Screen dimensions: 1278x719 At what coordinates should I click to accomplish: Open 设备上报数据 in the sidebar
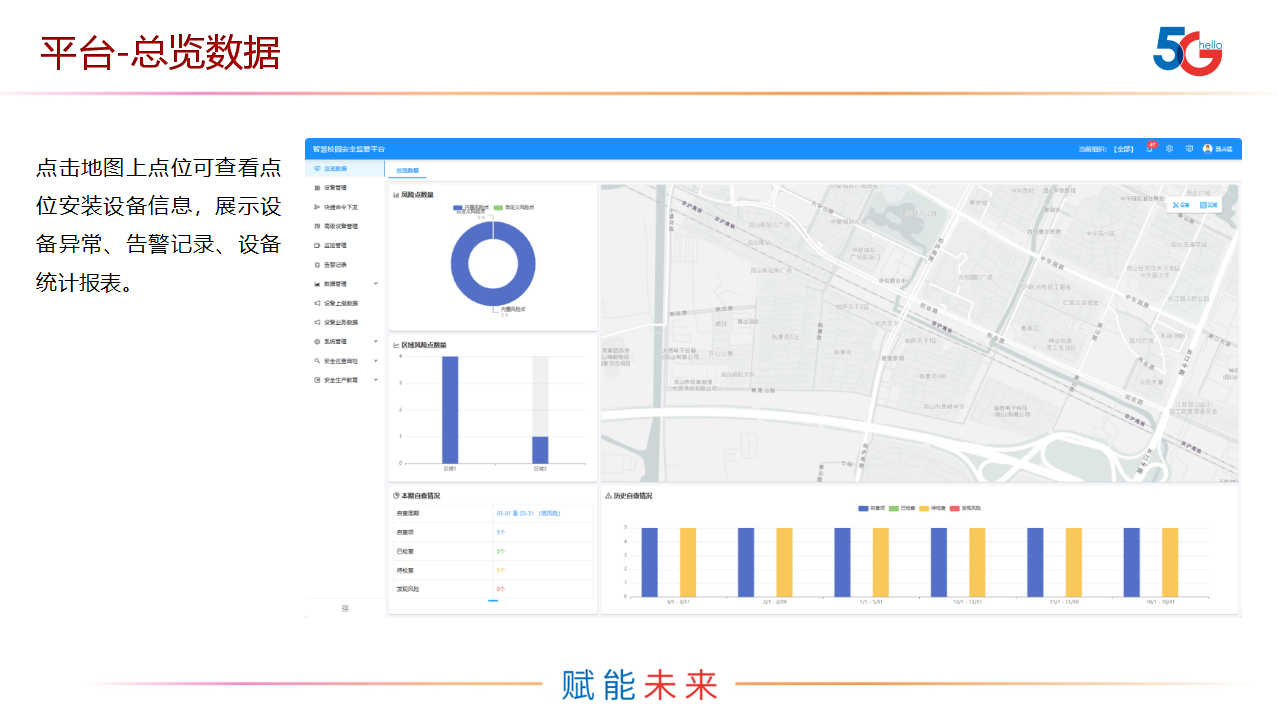pos(340,303)
